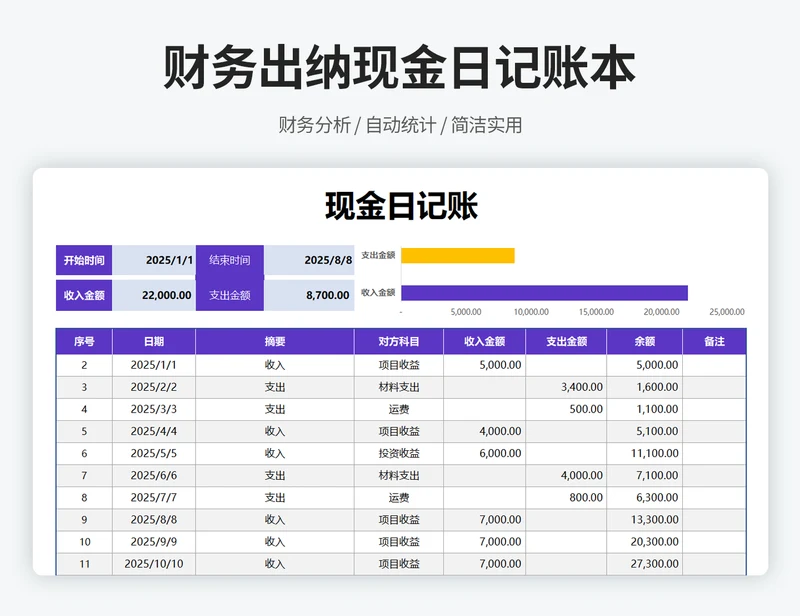Click the 支出金额 summary label

[x=230, y=295]
